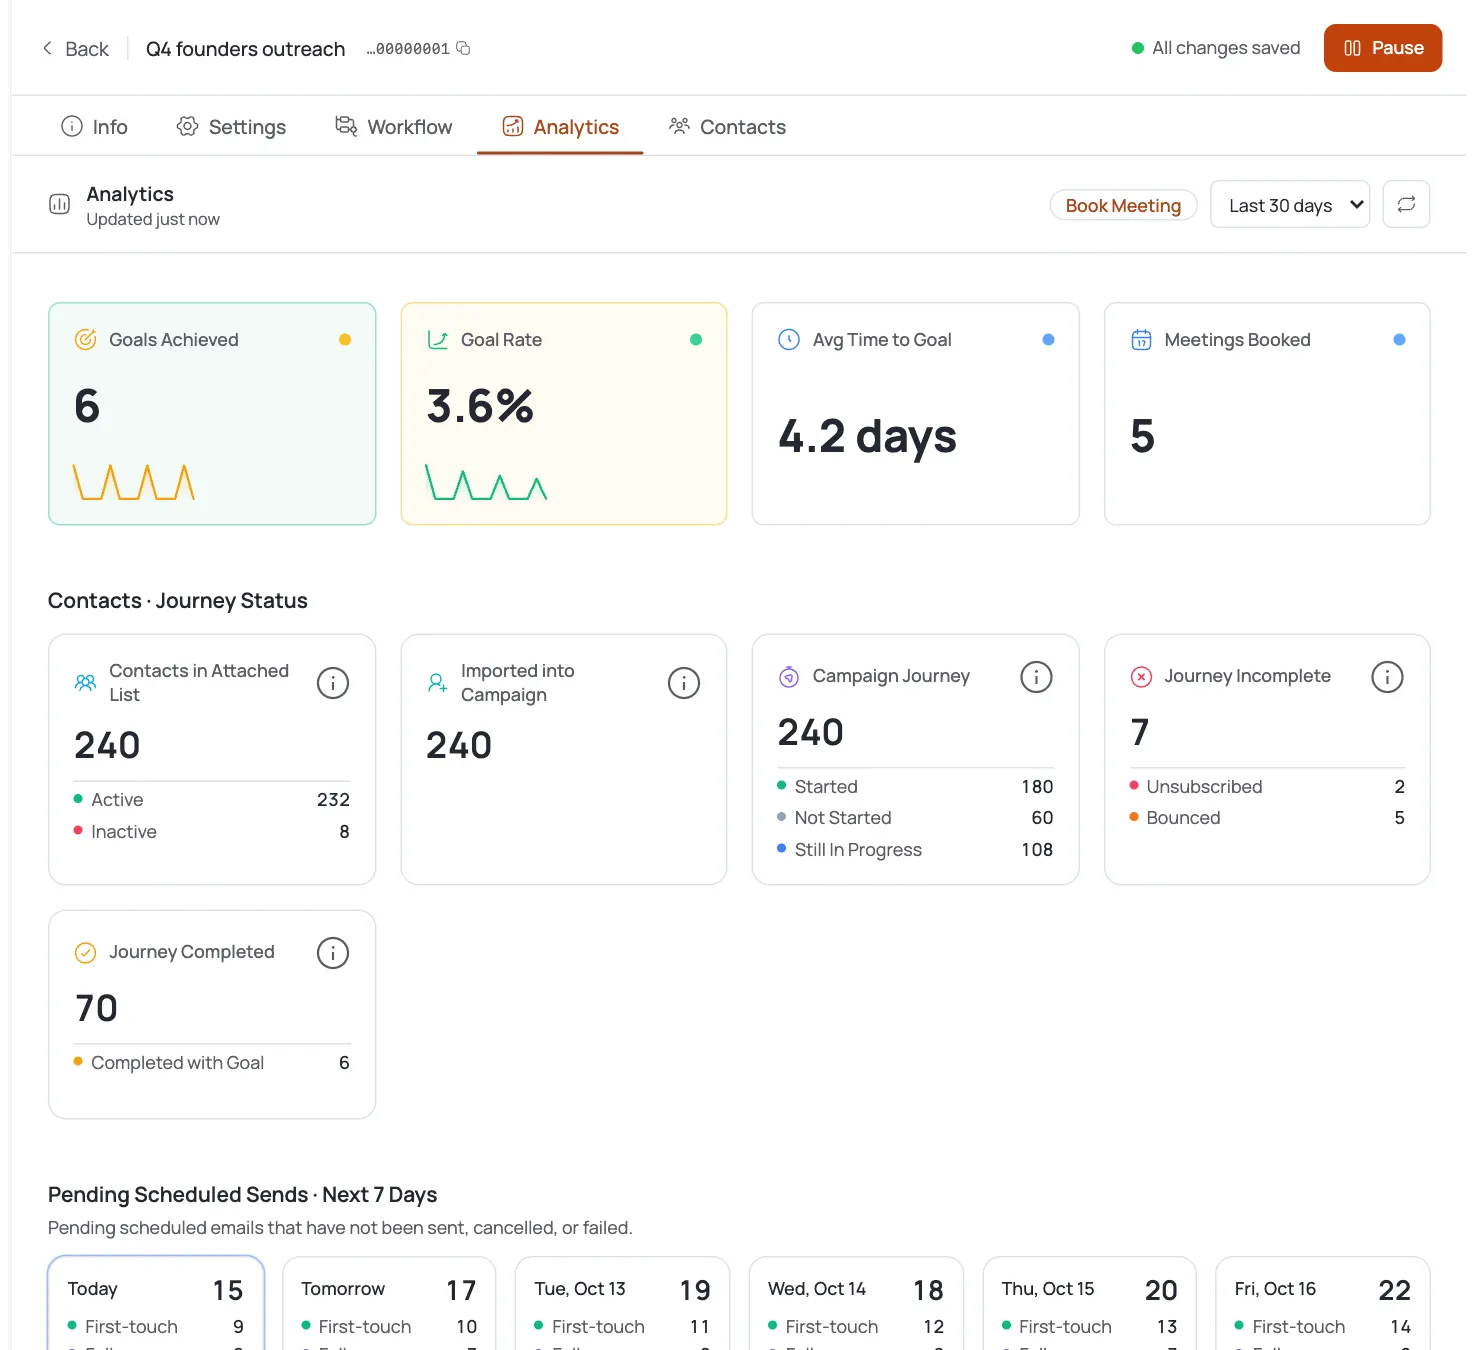Click the Workflow tab icon

(346, 126)
